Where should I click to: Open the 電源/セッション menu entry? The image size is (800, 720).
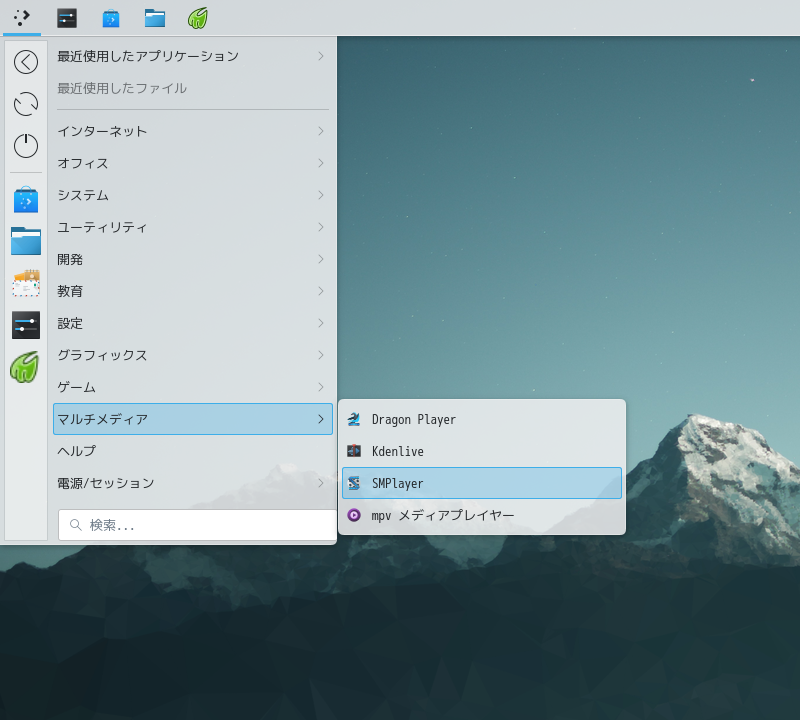pyautogui.click(x=193, y=483)
